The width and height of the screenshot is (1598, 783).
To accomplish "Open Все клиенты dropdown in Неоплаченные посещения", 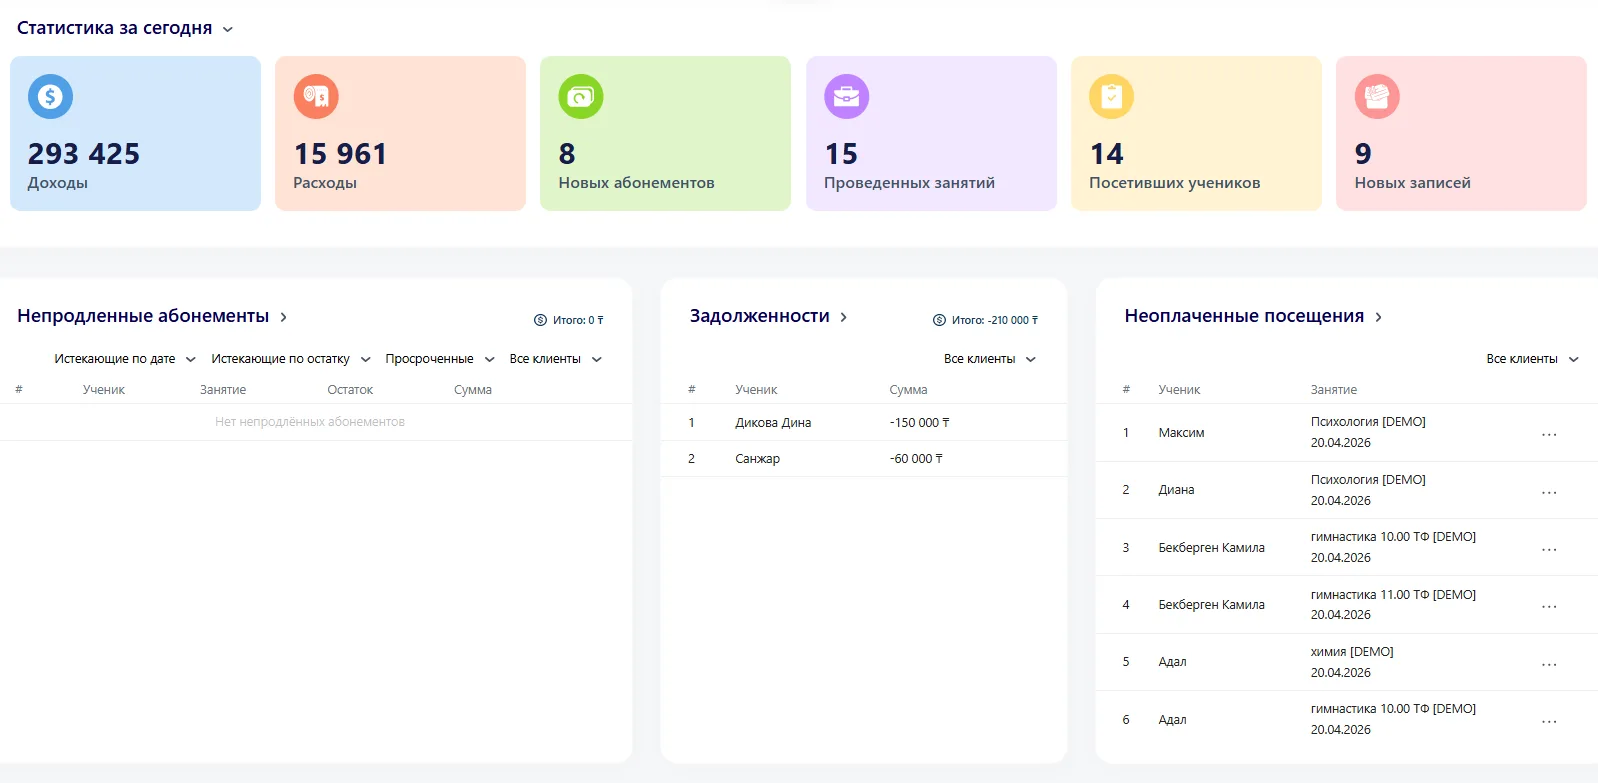I will pyautogui.click(x=1532, y=359).
